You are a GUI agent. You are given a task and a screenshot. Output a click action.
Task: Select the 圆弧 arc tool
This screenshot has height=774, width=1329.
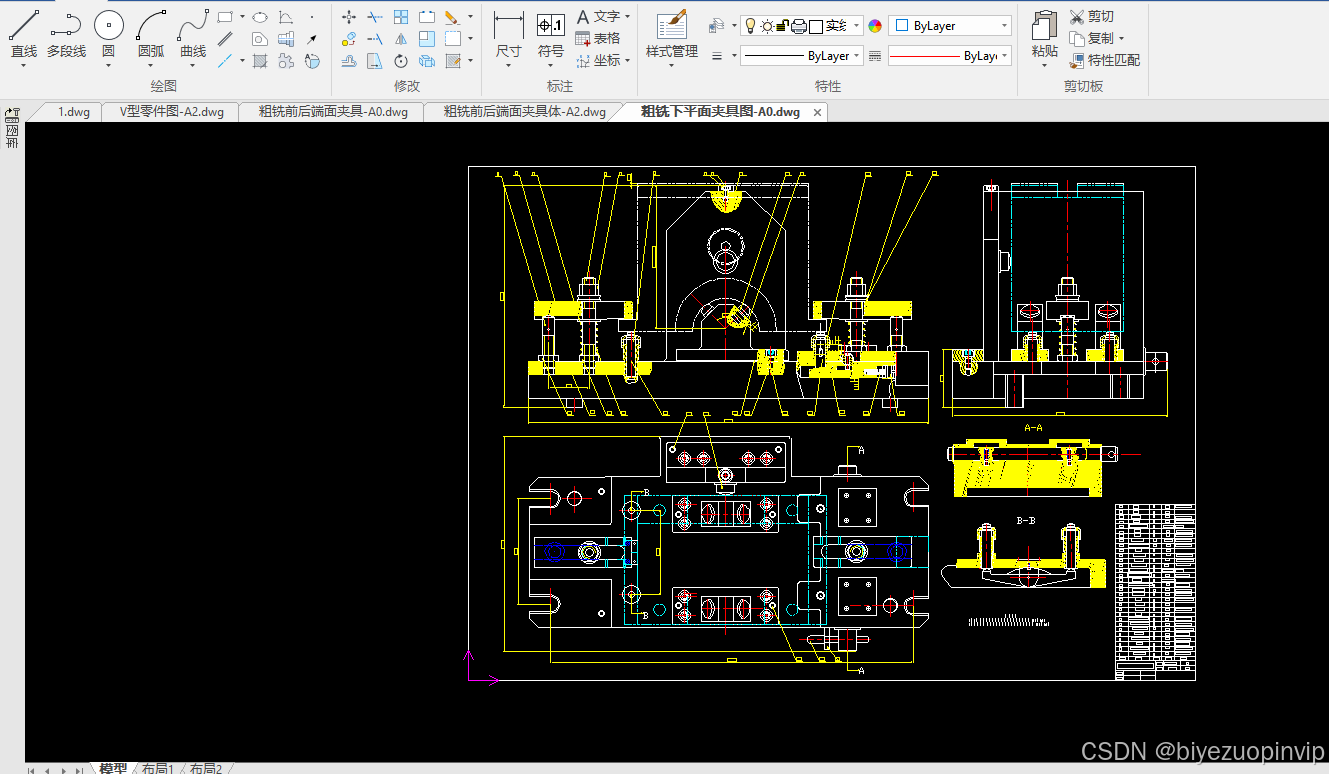151,35
